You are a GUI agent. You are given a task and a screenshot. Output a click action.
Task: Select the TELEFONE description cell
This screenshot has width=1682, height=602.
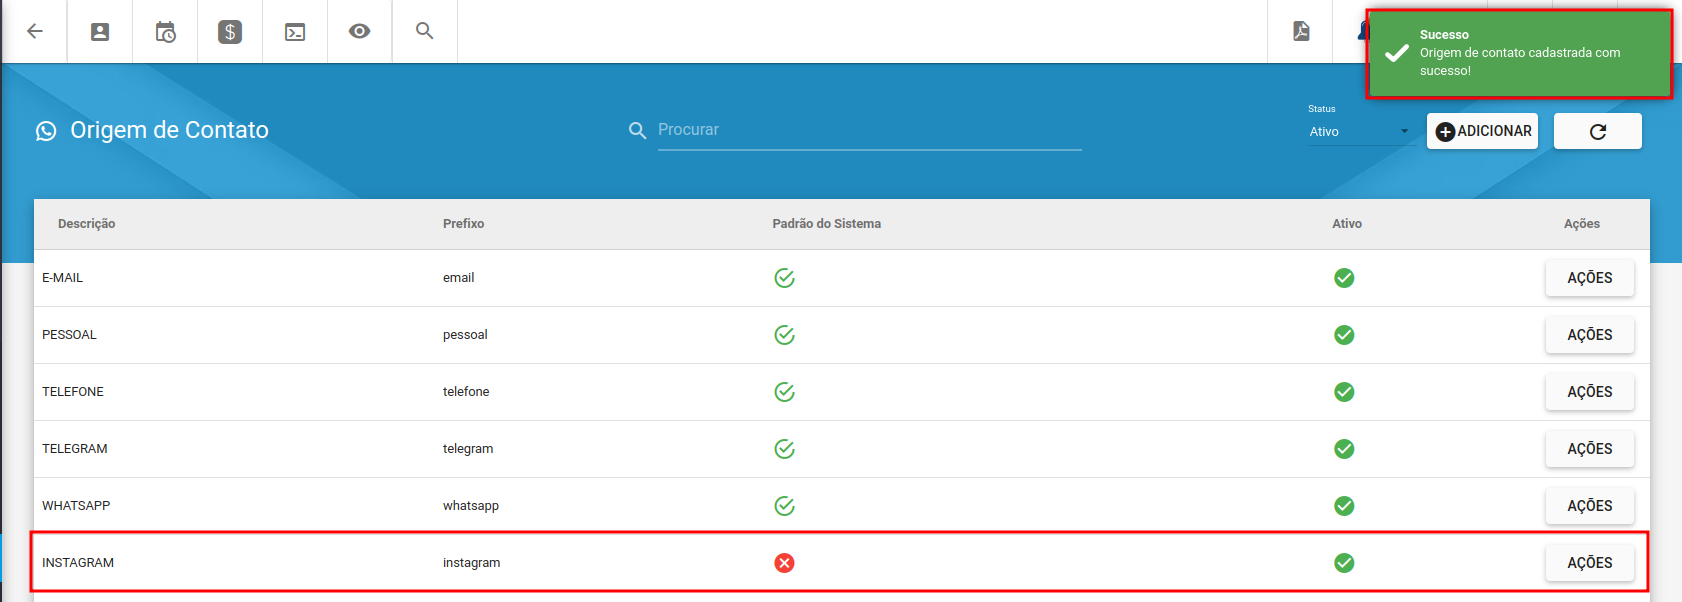pyautogui.click(x=73, y=392)
